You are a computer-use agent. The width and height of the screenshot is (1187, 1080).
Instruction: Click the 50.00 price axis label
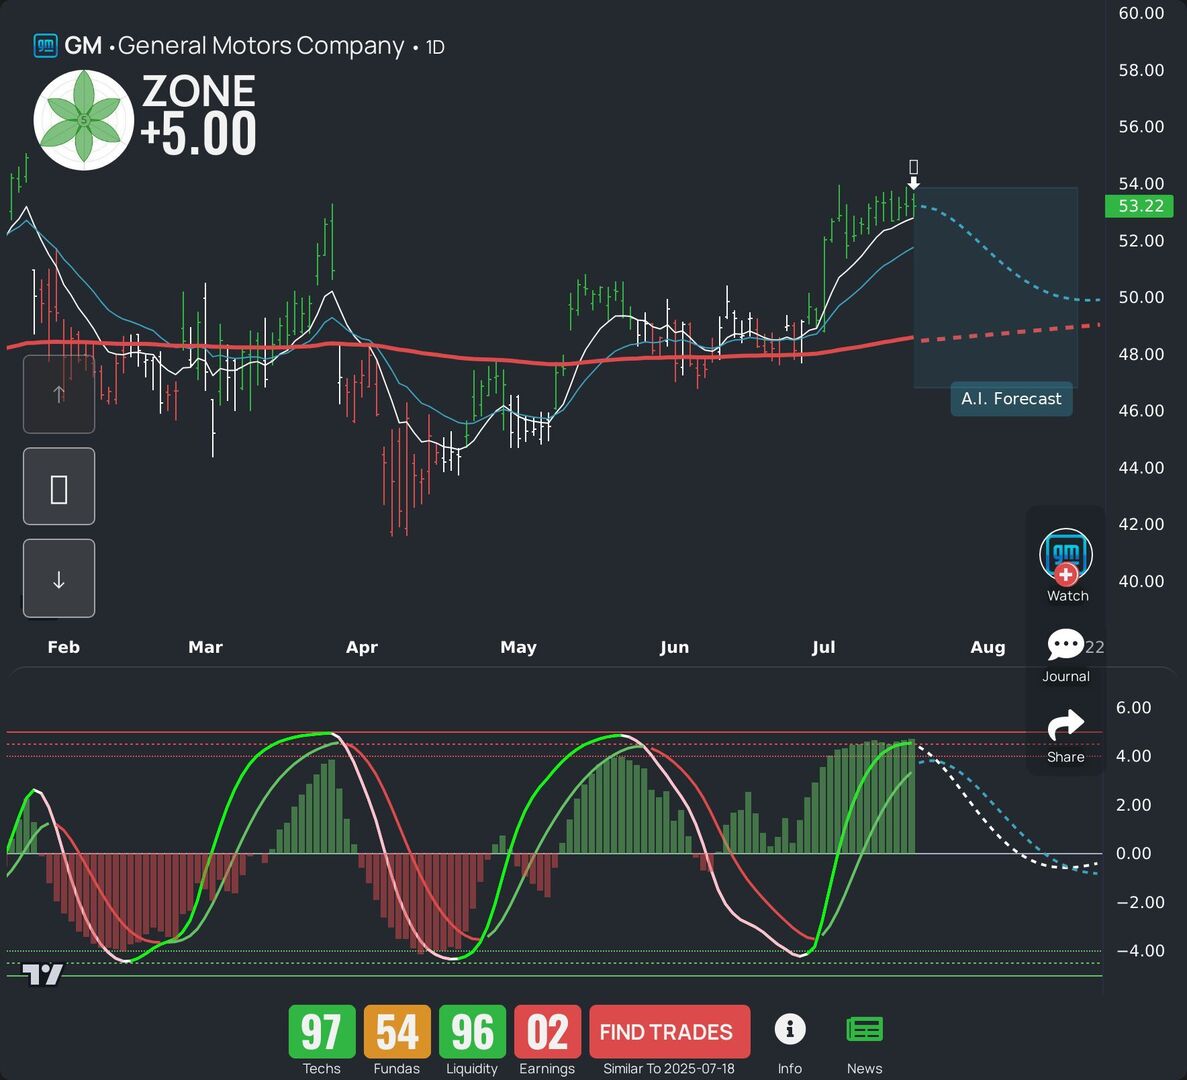point(1141,297)
